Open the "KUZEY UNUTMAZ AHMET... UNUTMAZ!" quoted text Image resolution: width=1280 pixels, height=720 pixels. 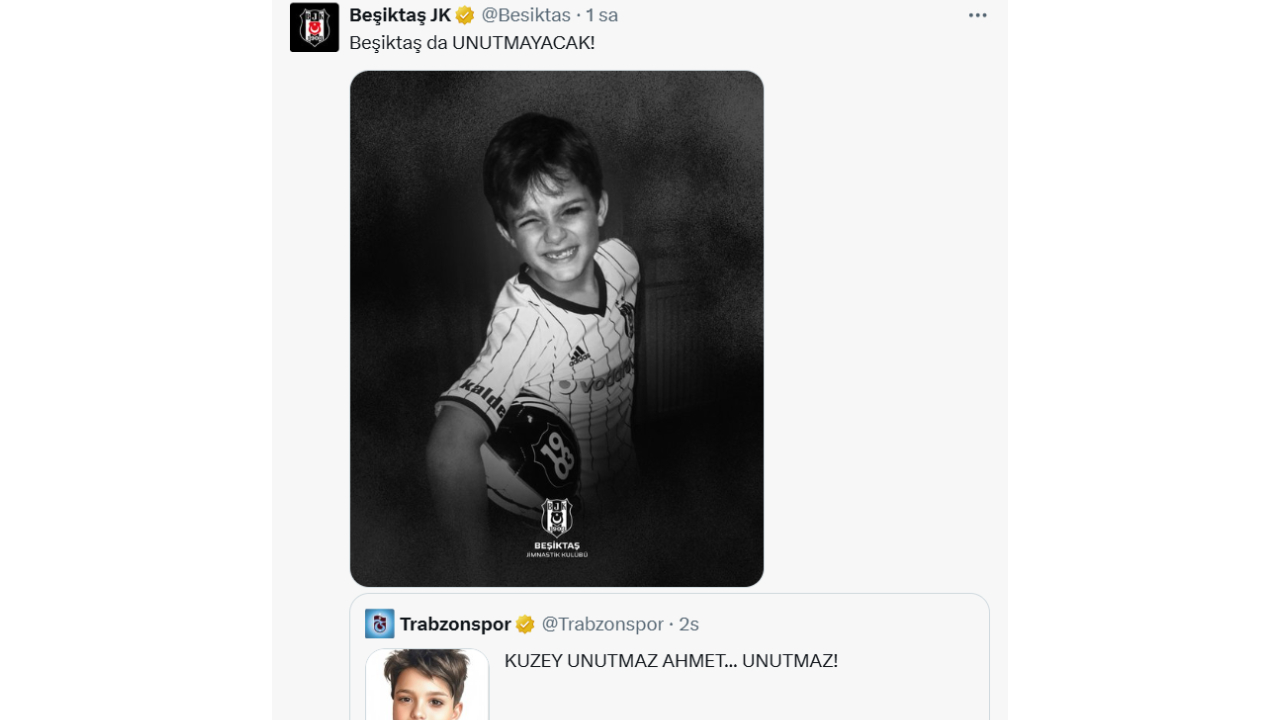(x=671, y=661)
